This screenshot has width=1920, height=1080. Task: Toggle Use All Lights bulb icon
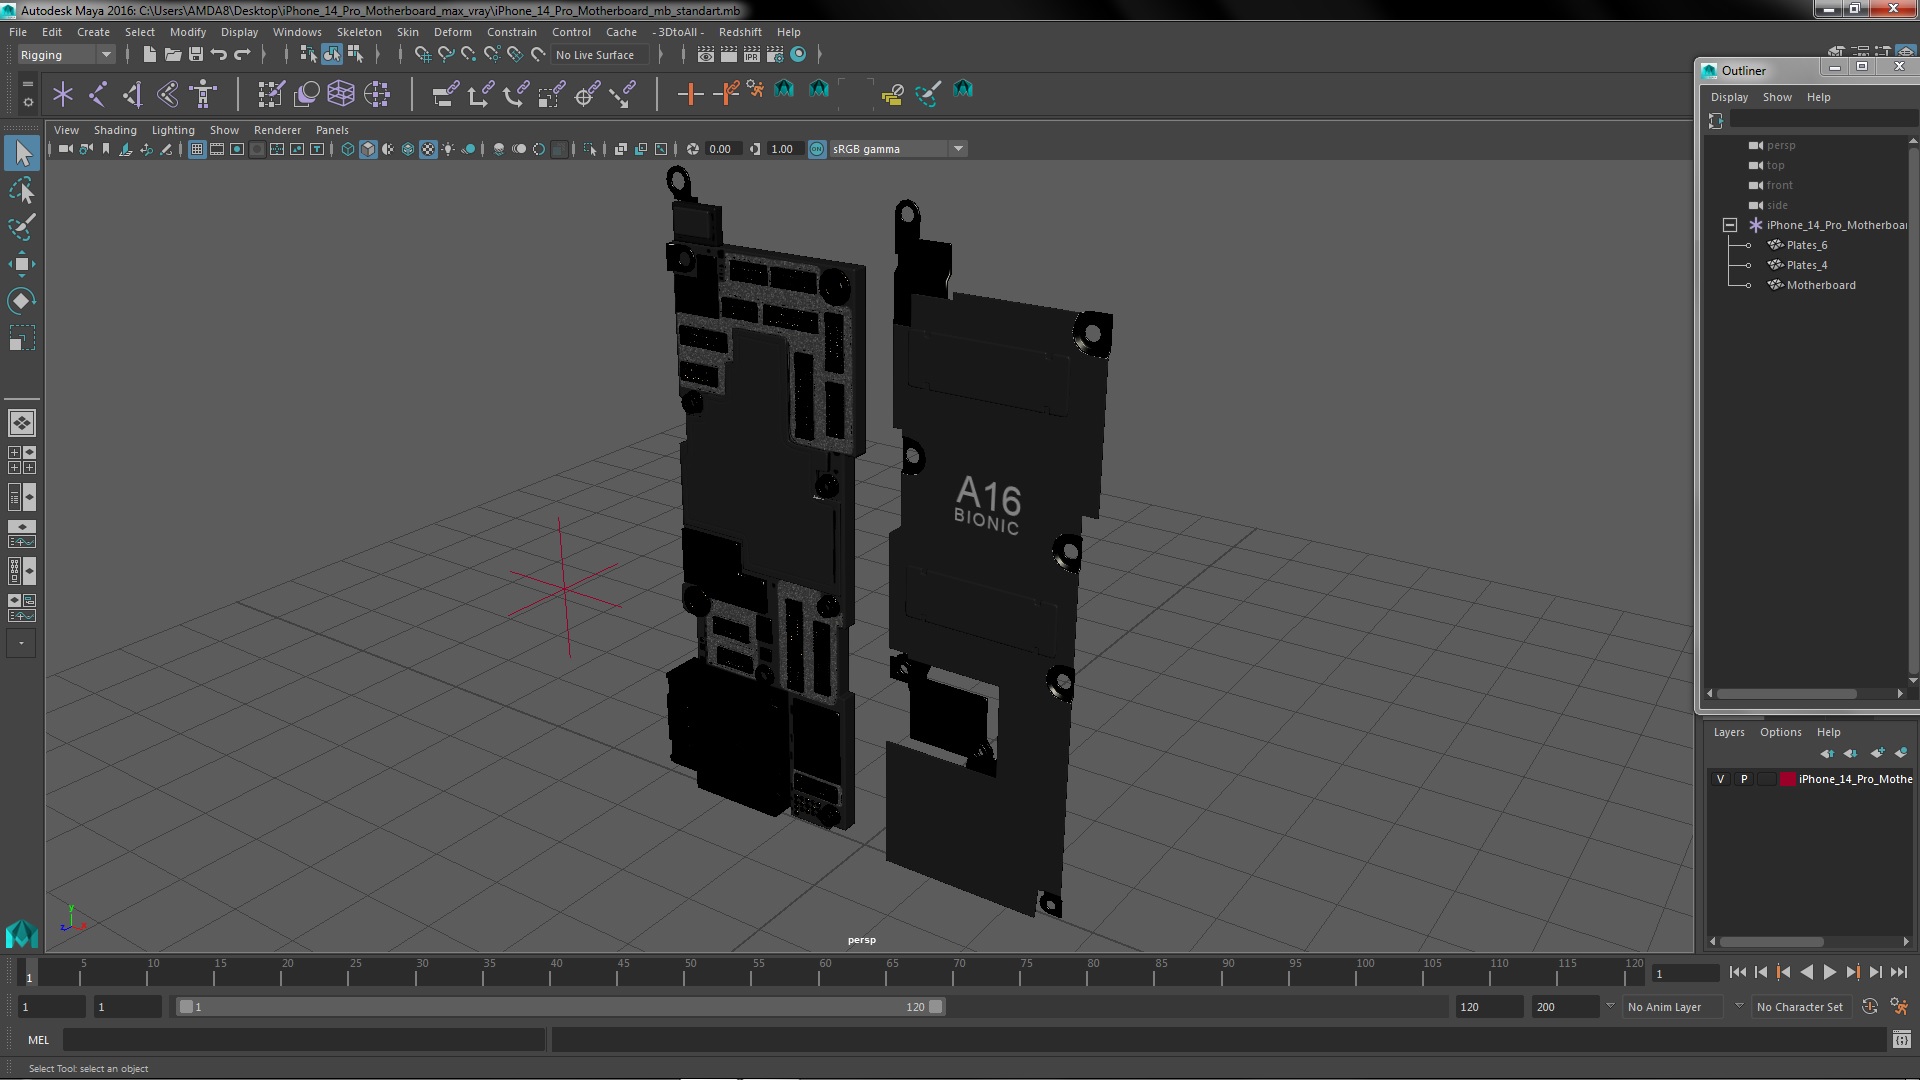[x=448, y=149]
